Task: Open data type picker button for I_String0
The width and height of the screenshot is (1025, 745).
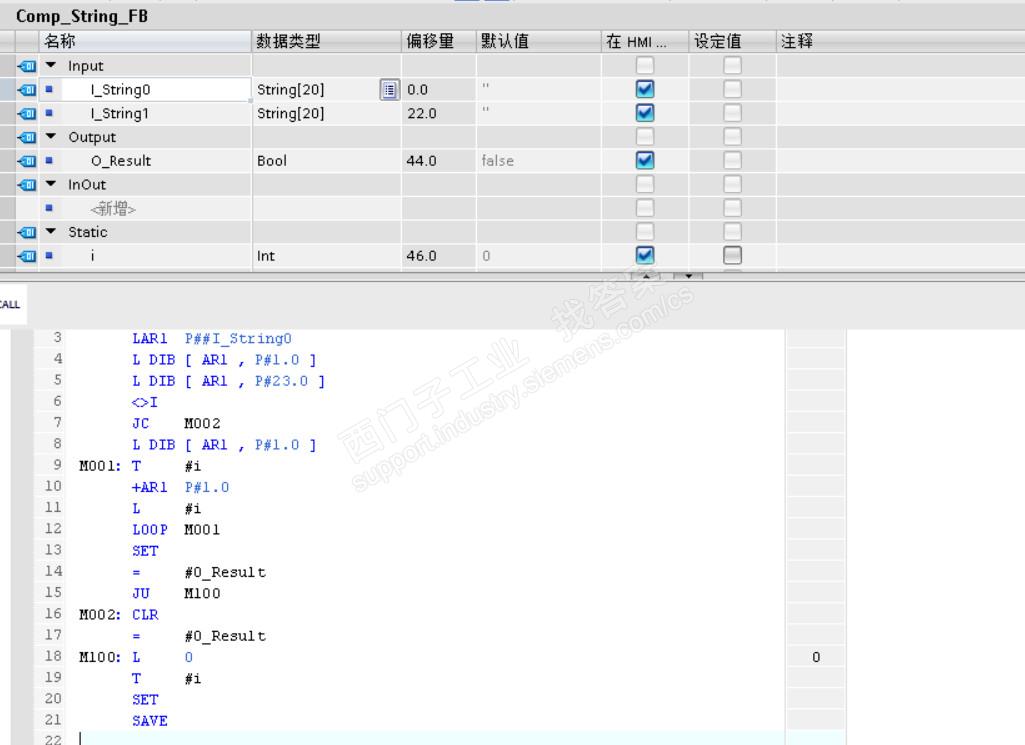Action: [x=390, y=90]
